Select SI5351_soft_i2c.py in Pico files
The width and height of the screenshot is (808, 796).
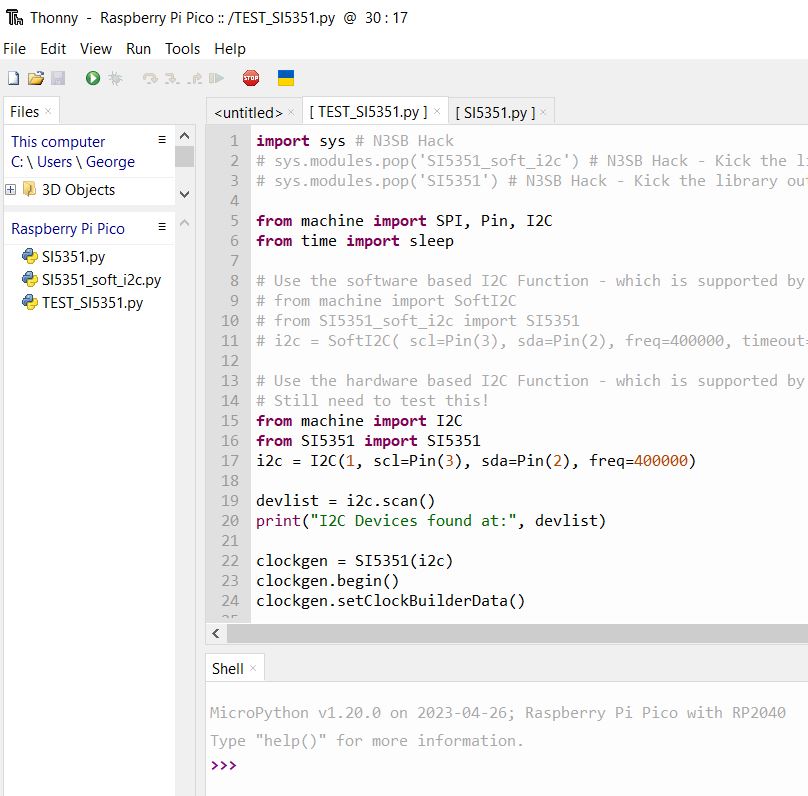(x=101, y=280)
